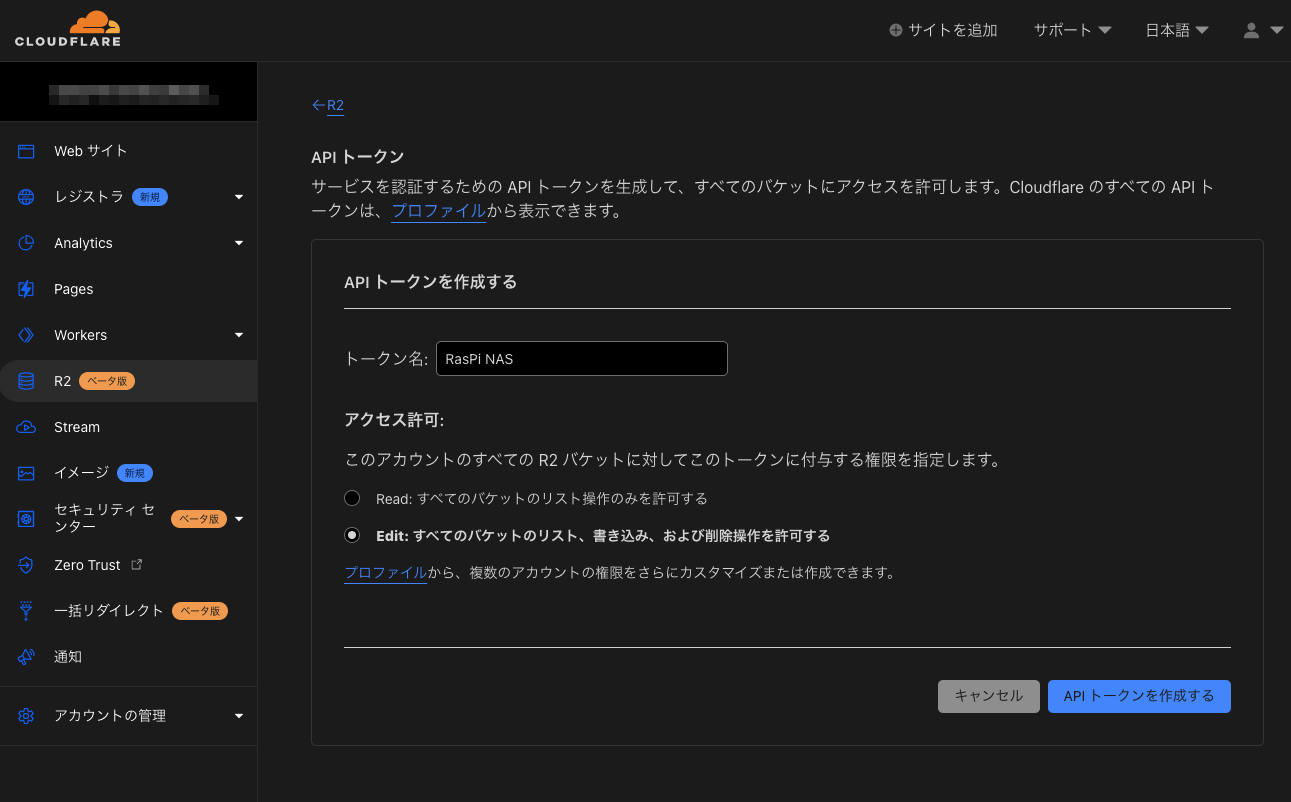Click the トークン名 input field
This screenshot has width=1291, height=802.
coord(582,359)
